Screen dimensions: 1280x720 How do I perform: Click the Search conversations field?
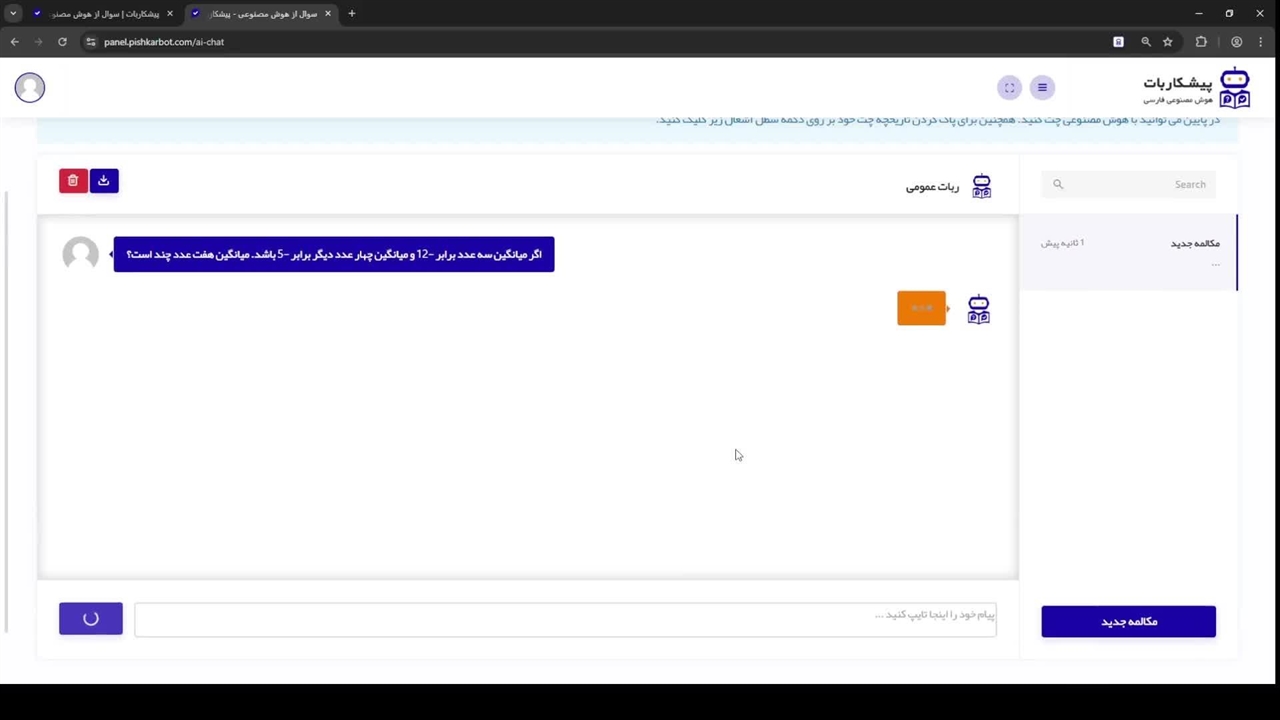(x=1135, y=184)
